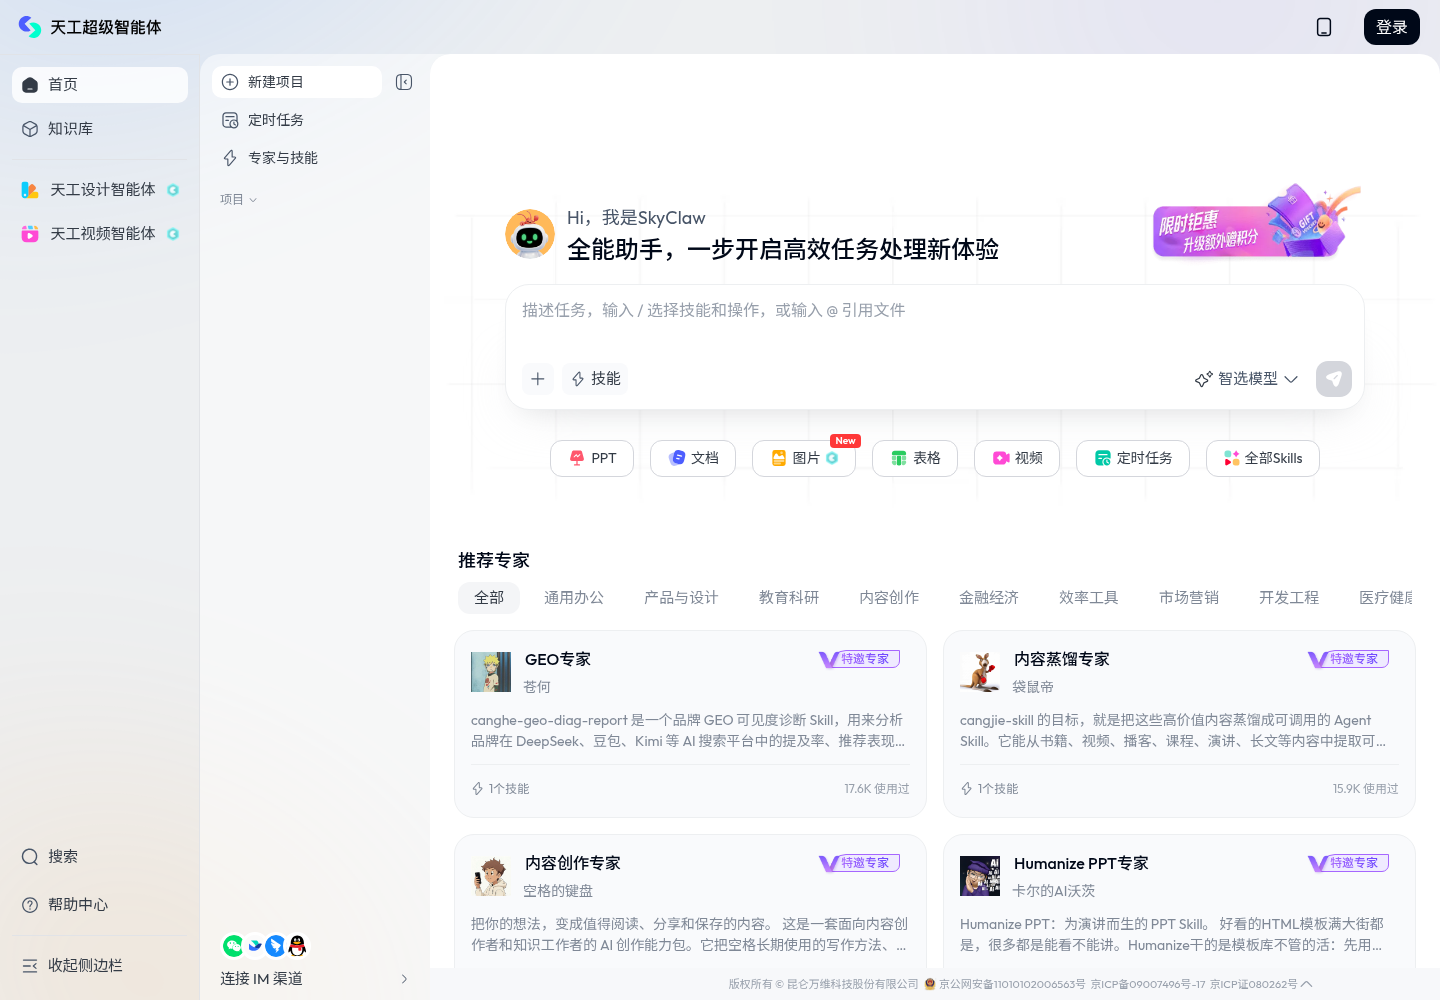Open 定时任务 in the project panel

pos(297,120)
